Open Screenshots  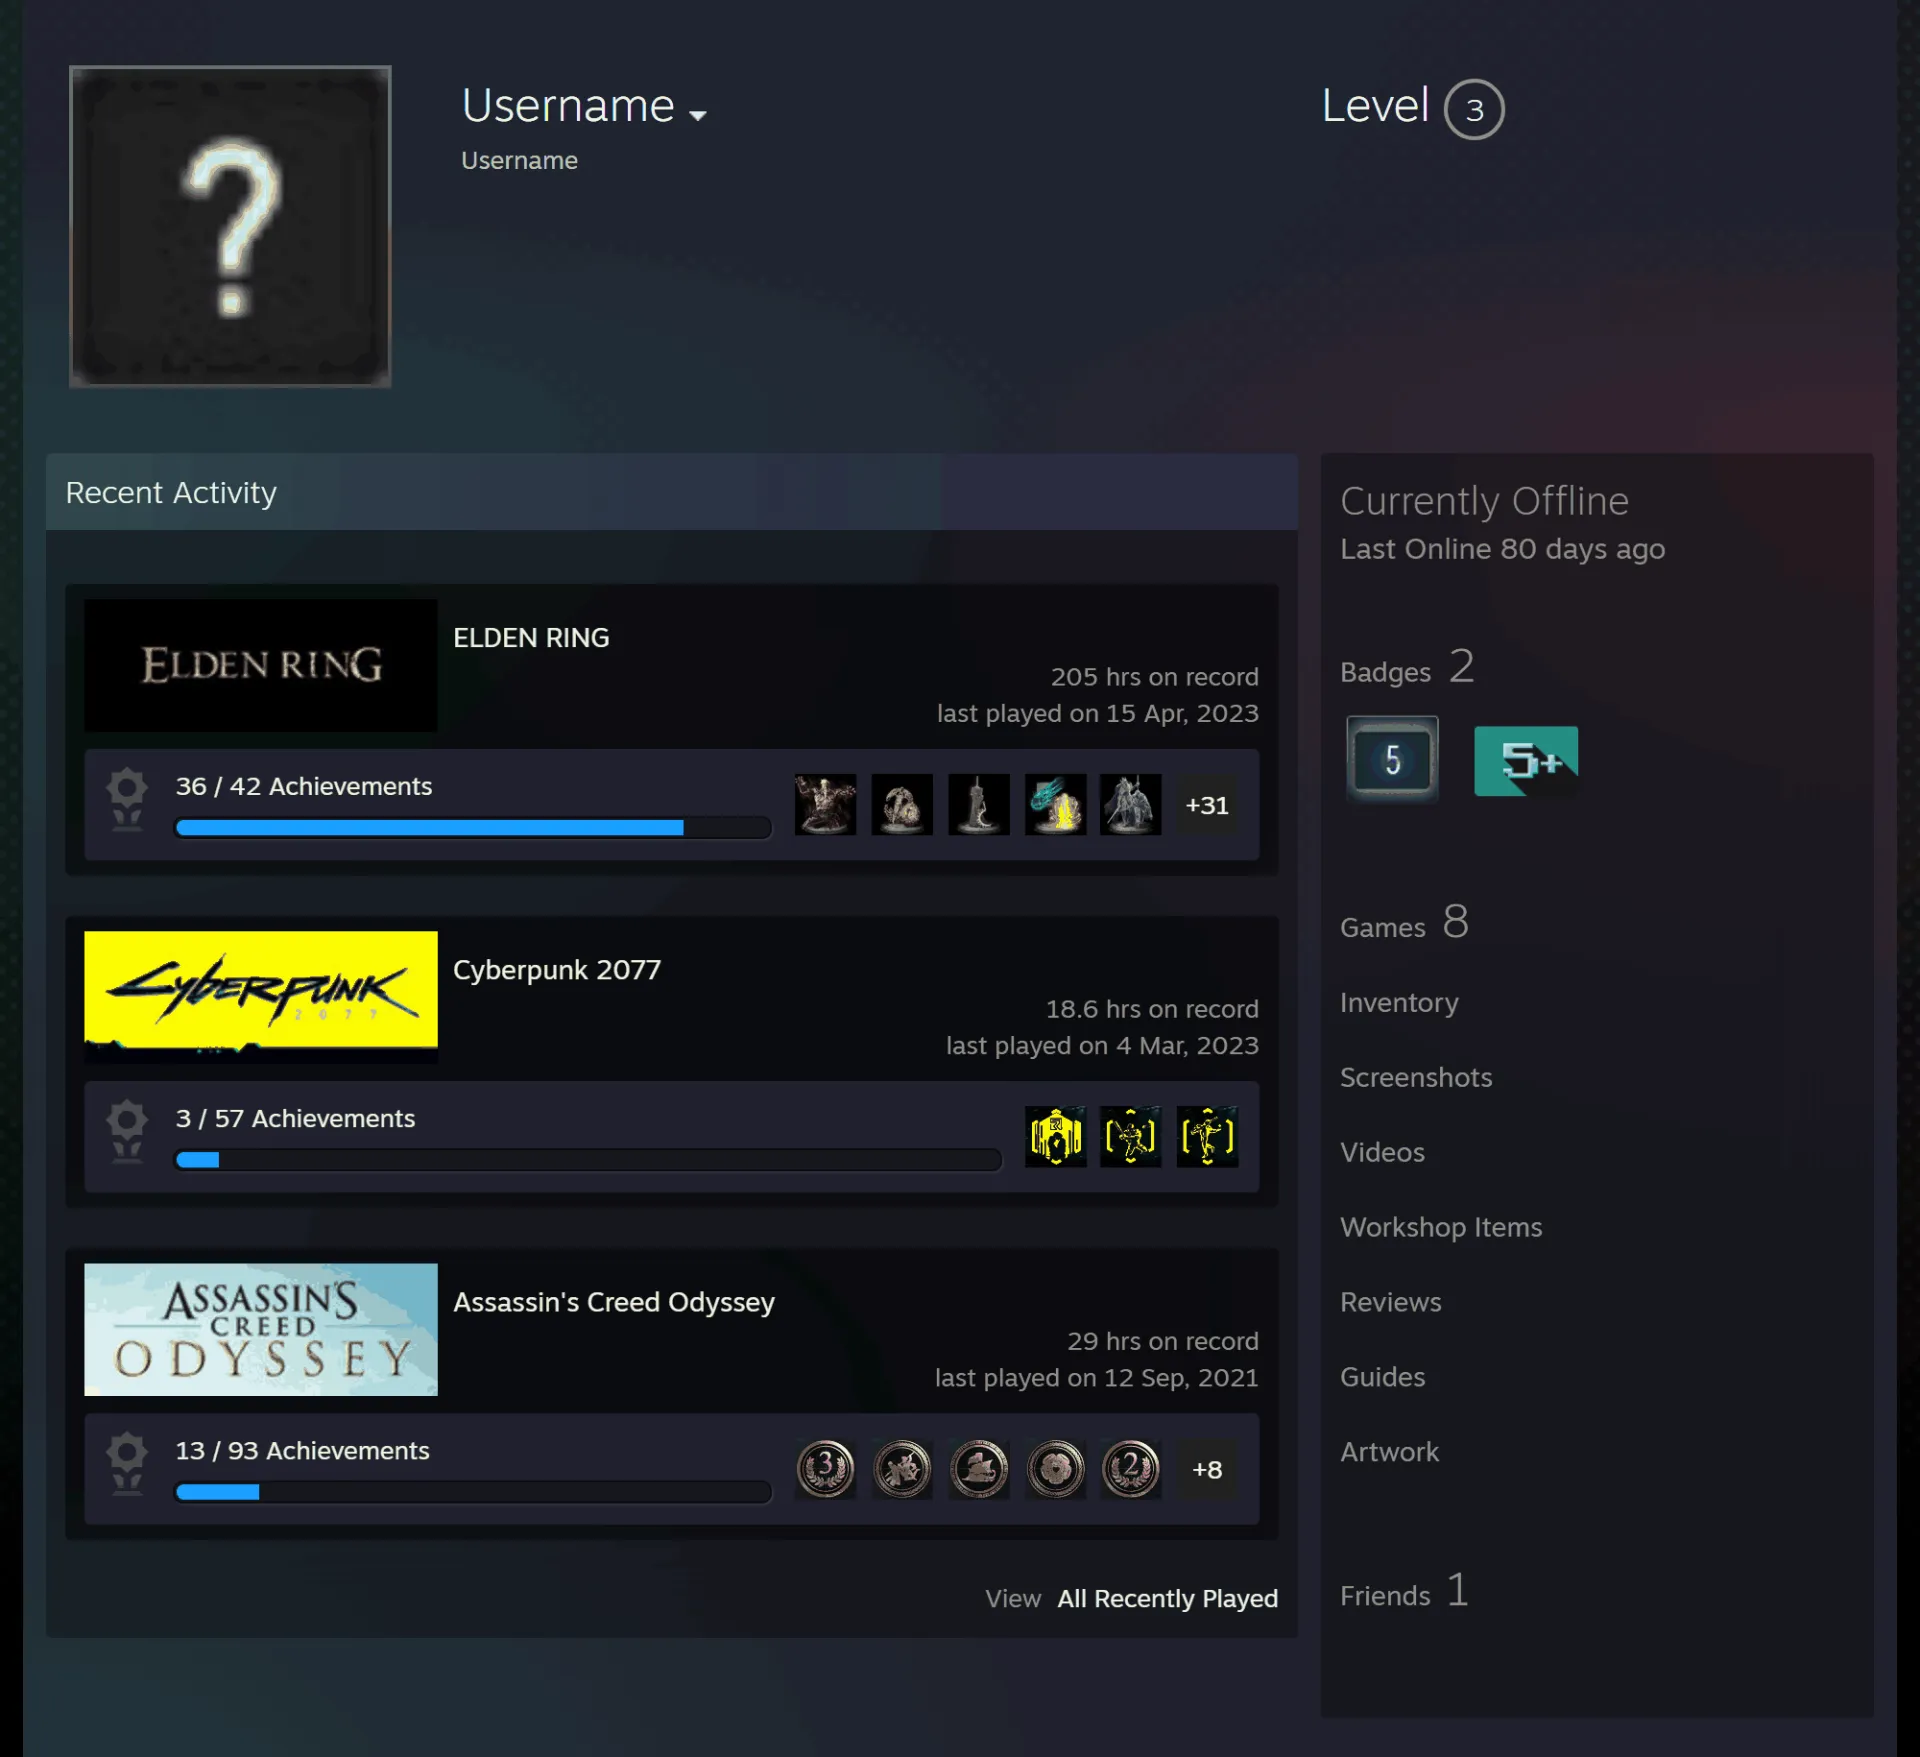click(1416, 1077)
